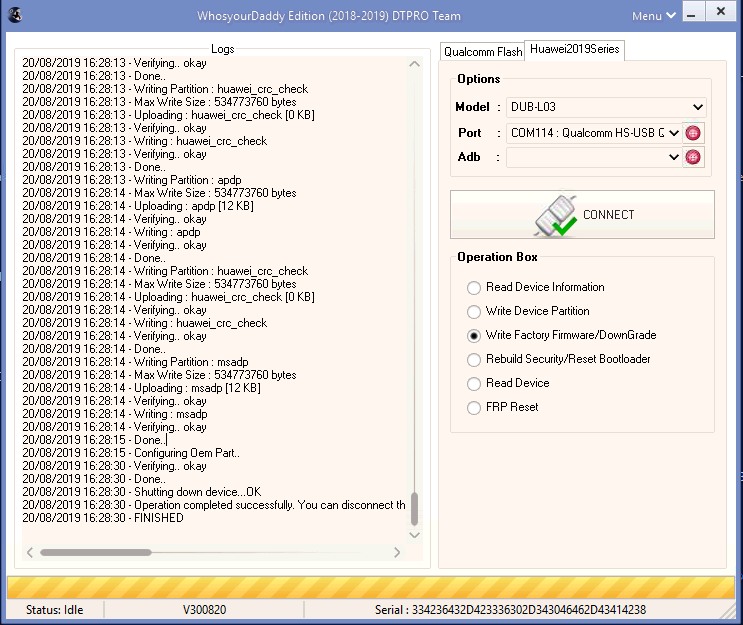This screenshot has width=743, height=625.
Task: Switch to the Qualcomm Flash tab
Action: click(482, 52)
